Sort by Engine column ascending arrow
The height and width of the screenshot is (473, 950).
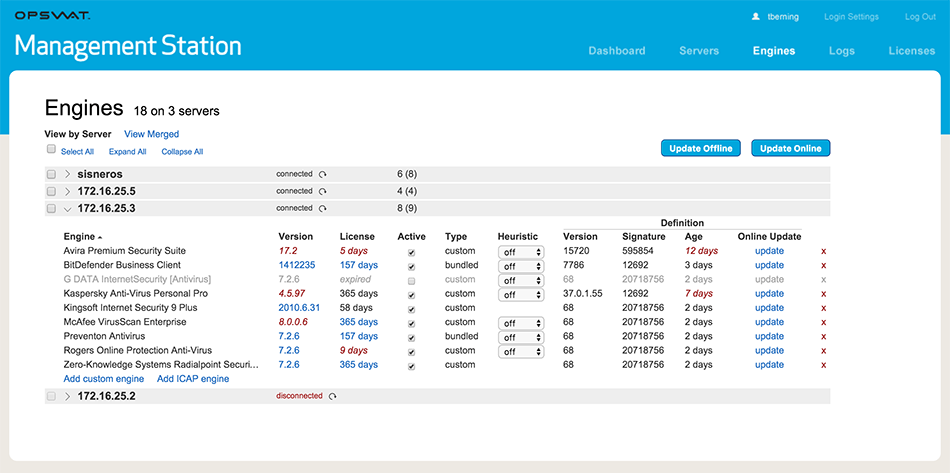click(x=100, y=237)
